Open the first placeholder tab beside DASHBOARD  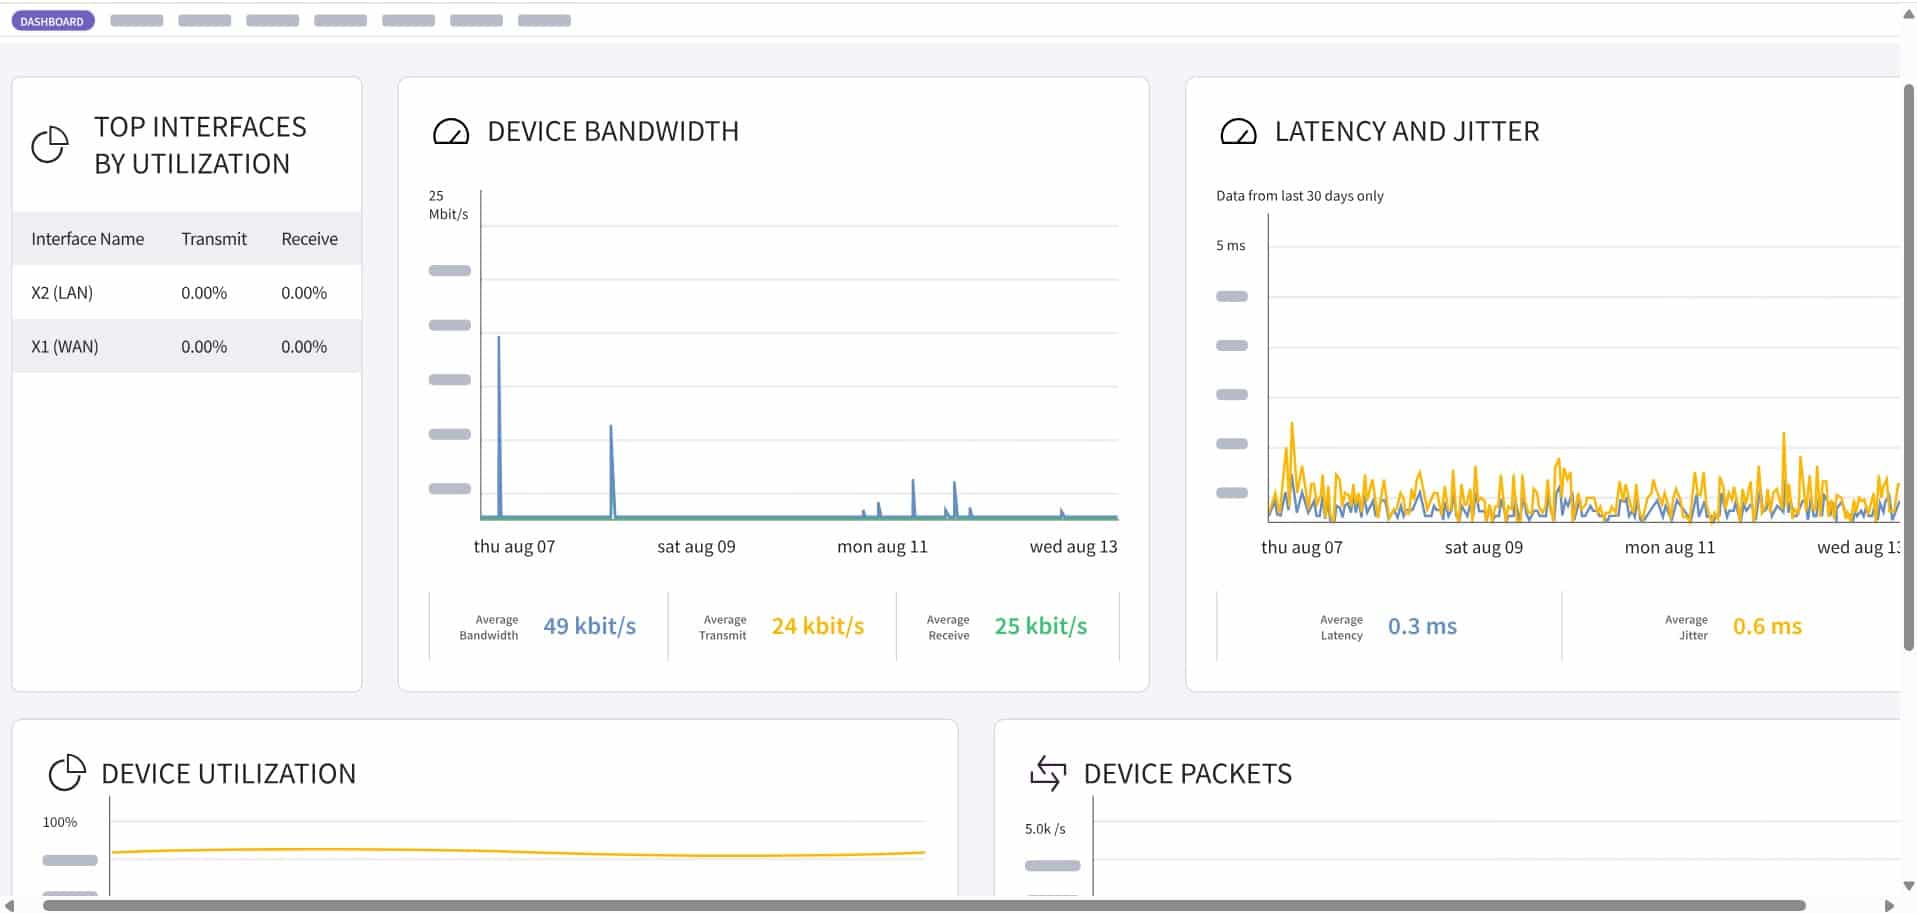click(136, 19)
